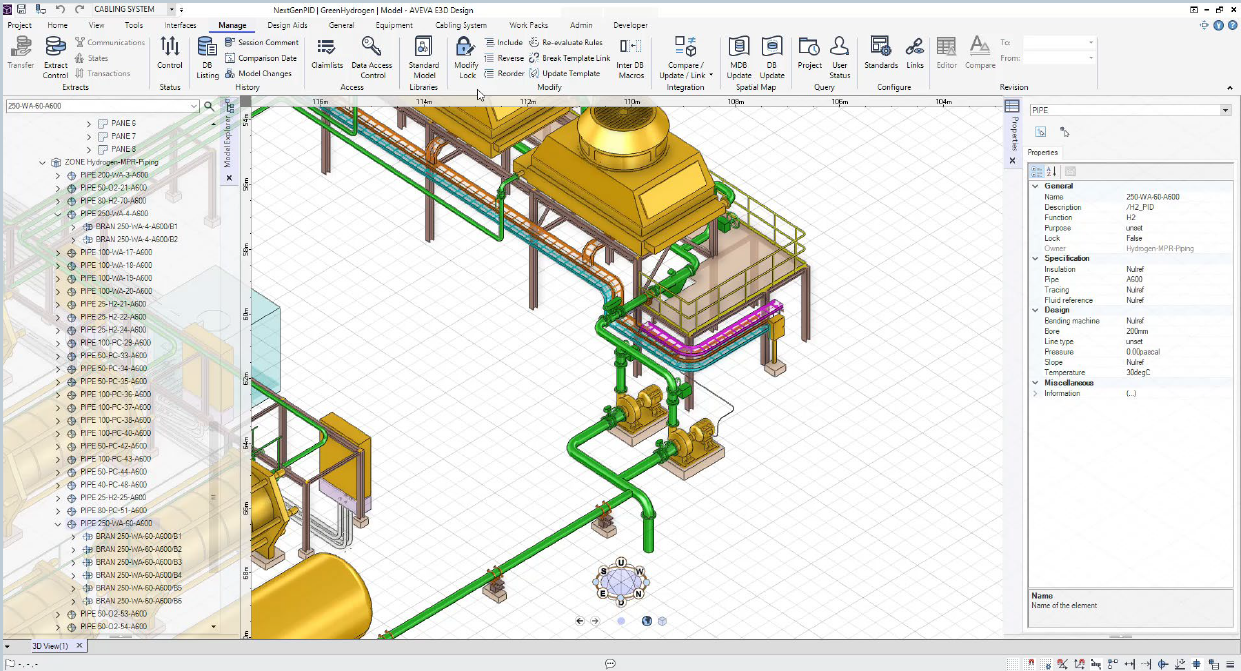The height and width of the screenshot is (671, 1241).
Task: Expand the PIPE 200-WA-3-A600 node
Action: click(x=57, y=175)
